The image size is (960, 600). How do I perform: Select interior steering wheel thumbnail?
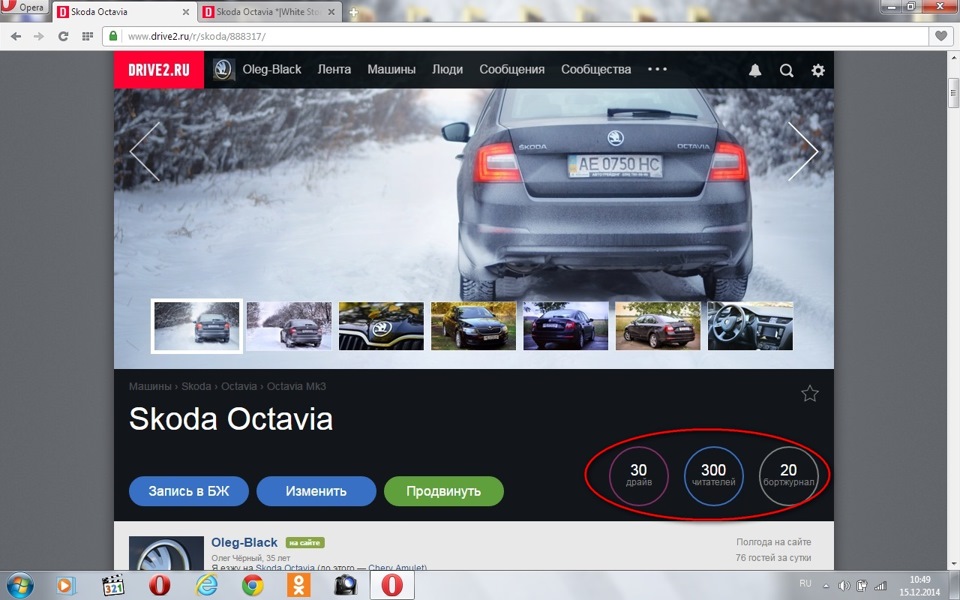click(x=751, y=326)
